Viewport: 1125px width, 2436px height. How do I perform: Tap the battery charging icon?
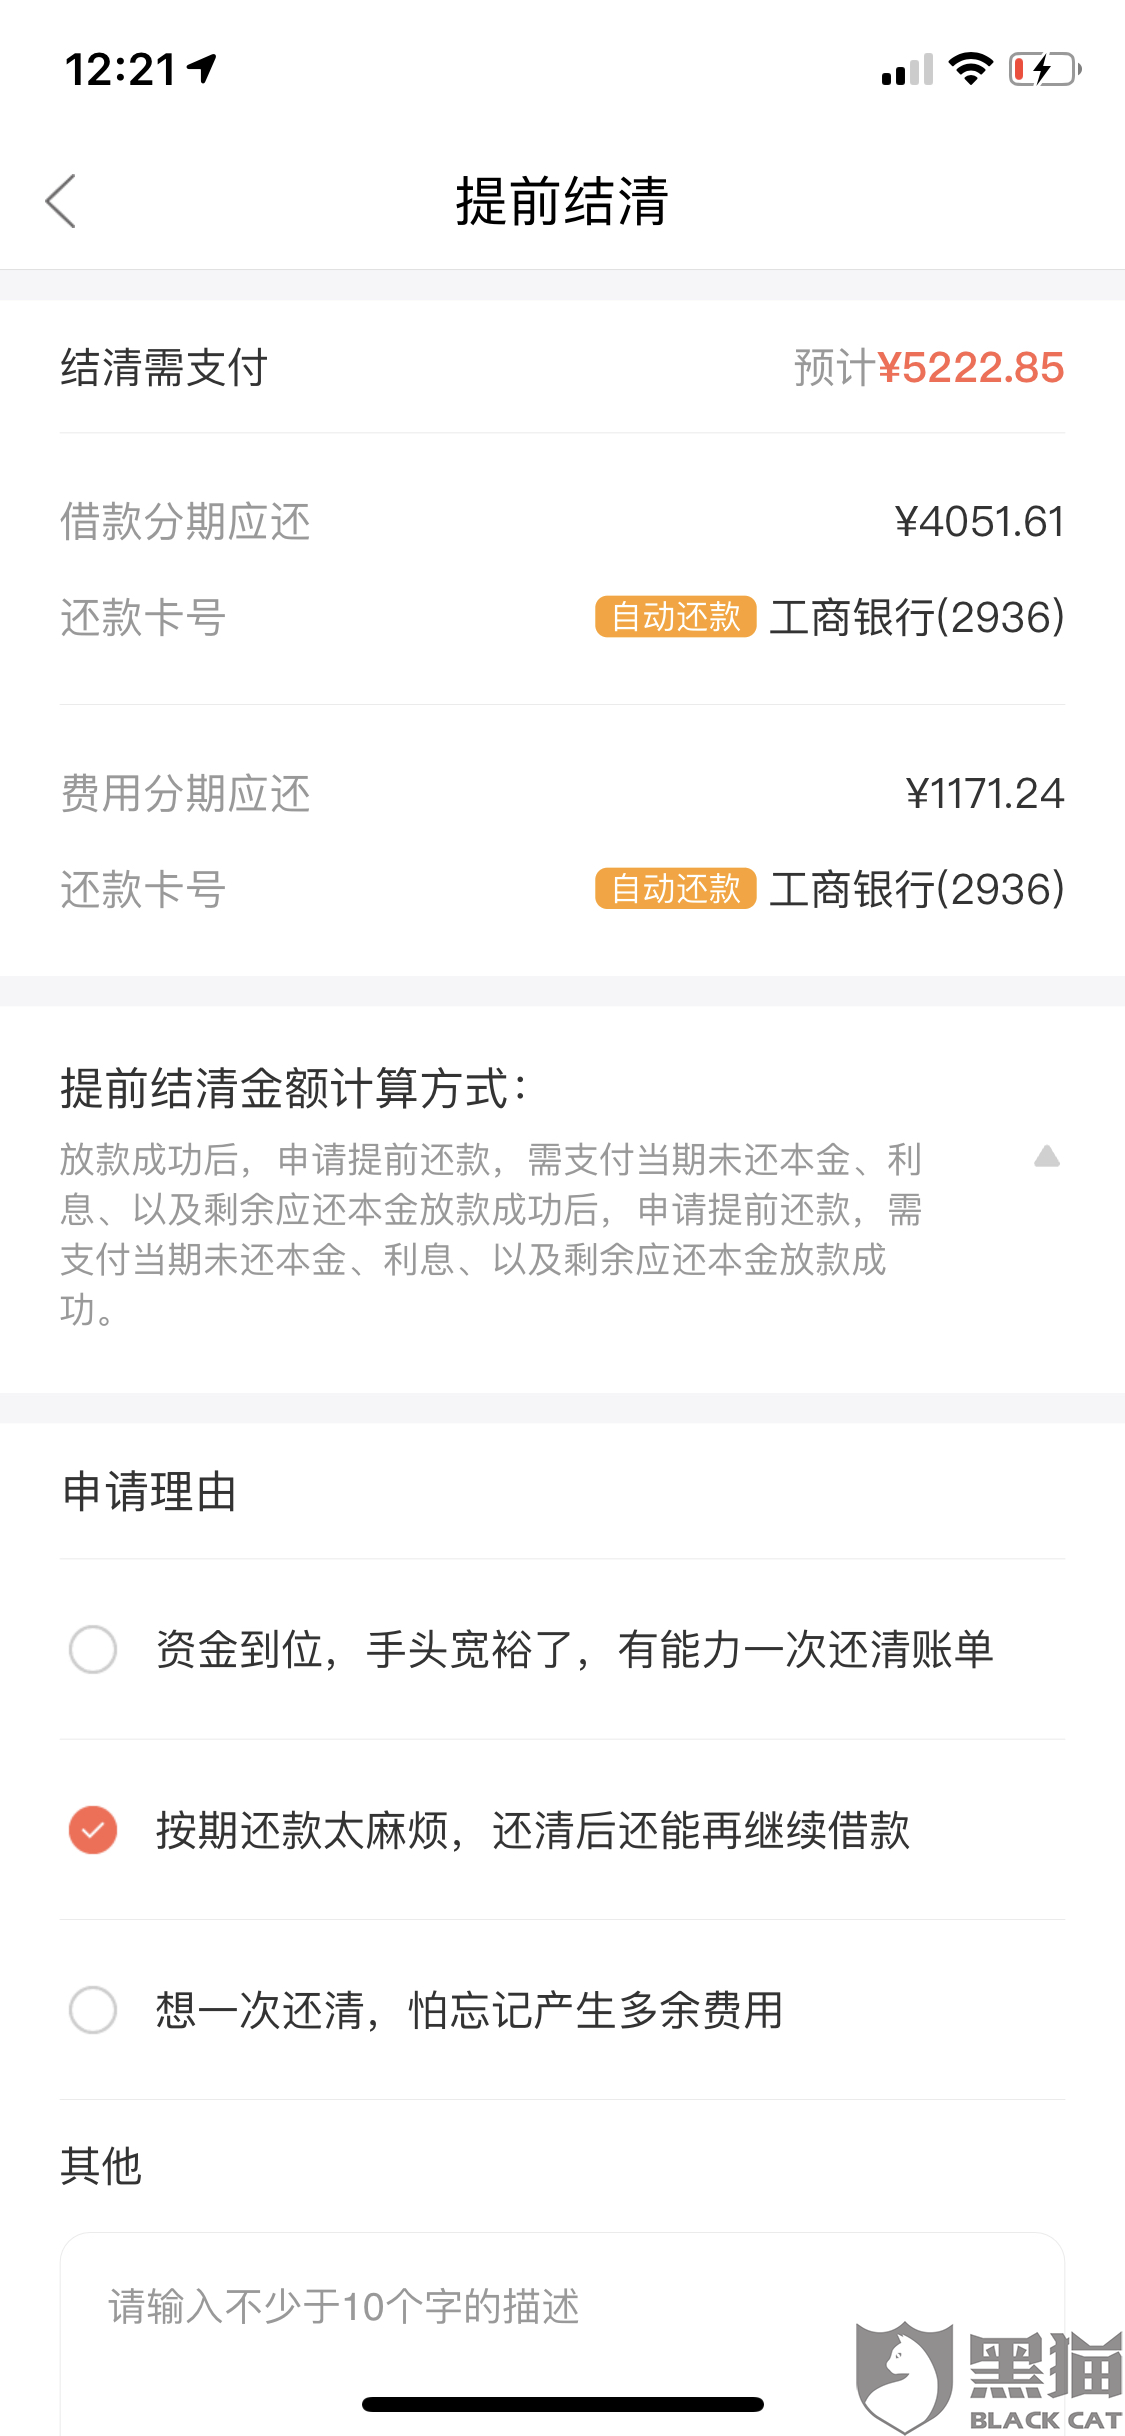pos(1045,69)
